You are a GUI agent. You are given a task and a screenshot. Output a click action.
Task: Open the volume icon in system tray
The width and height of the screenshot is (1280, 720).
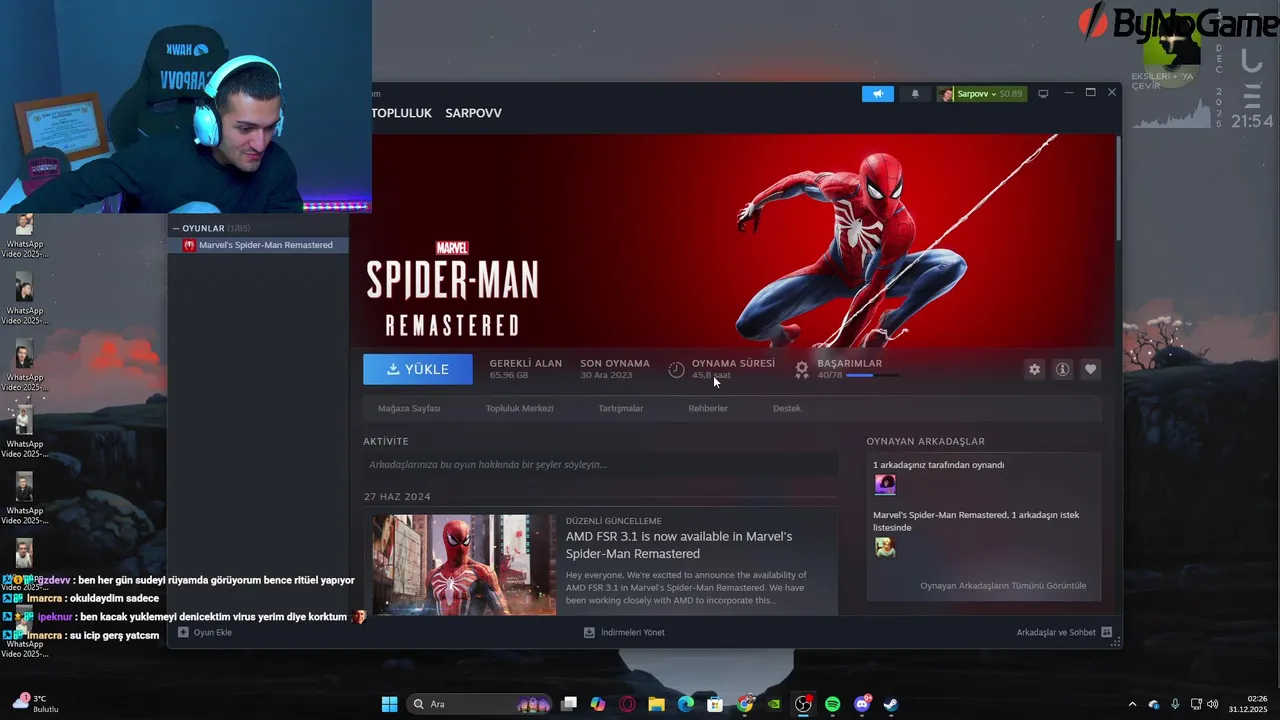1213,704
